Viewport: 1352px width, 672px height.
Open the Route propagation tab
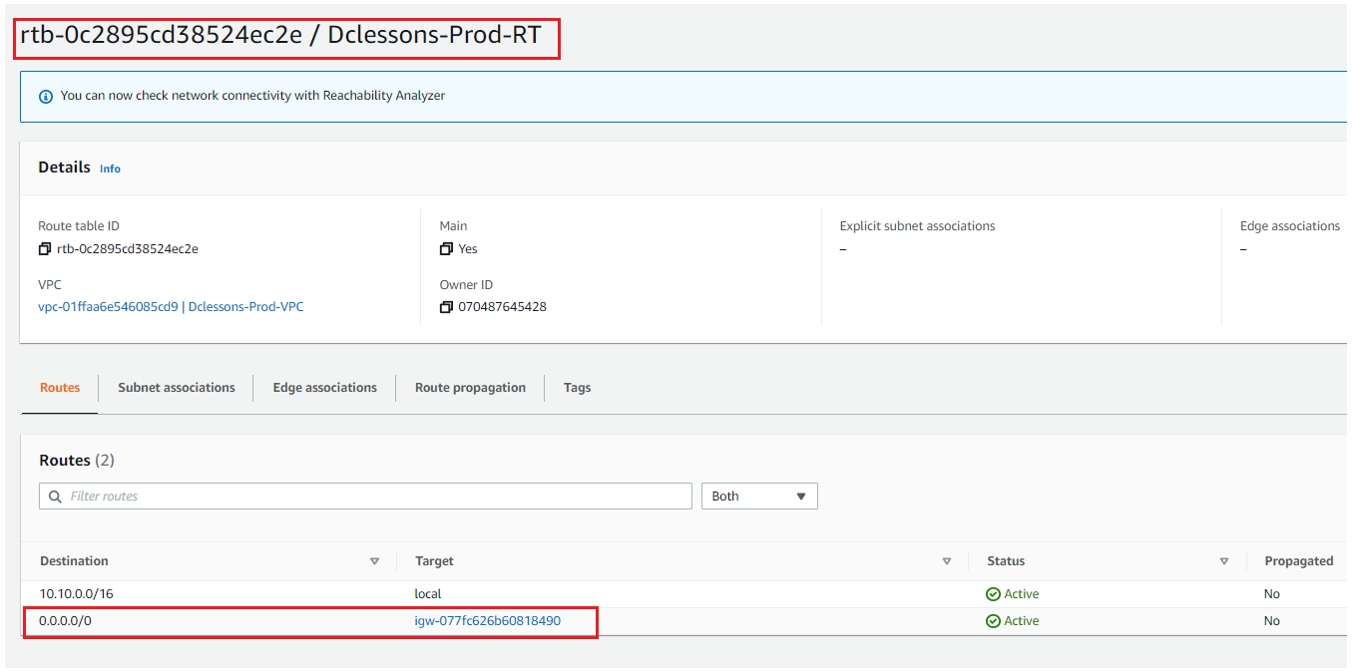click(470, 388)
